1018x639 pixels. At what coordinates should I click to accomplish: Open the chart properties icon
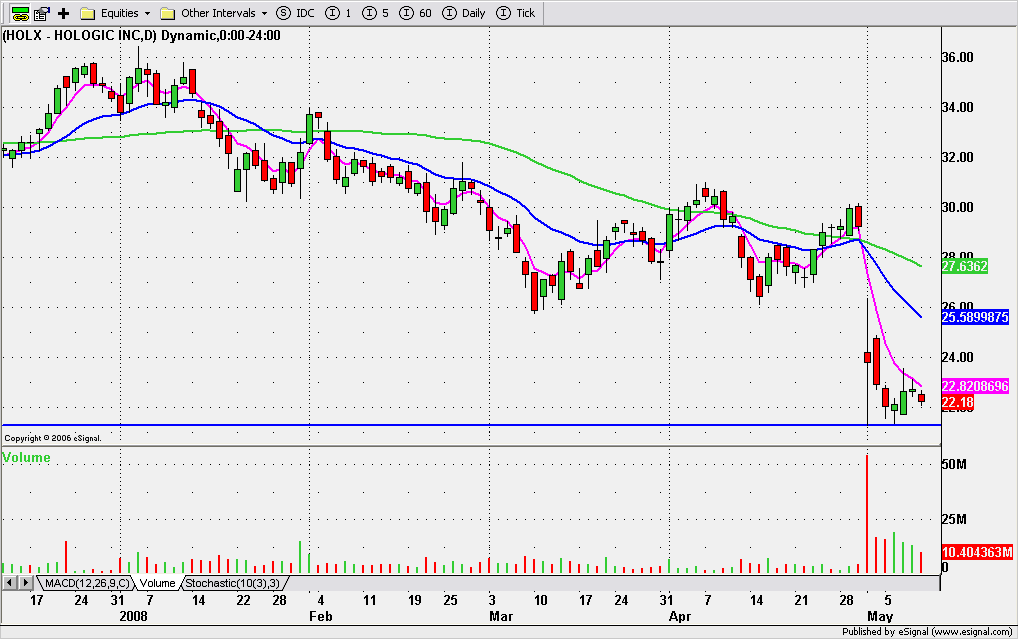coord(42,13)
